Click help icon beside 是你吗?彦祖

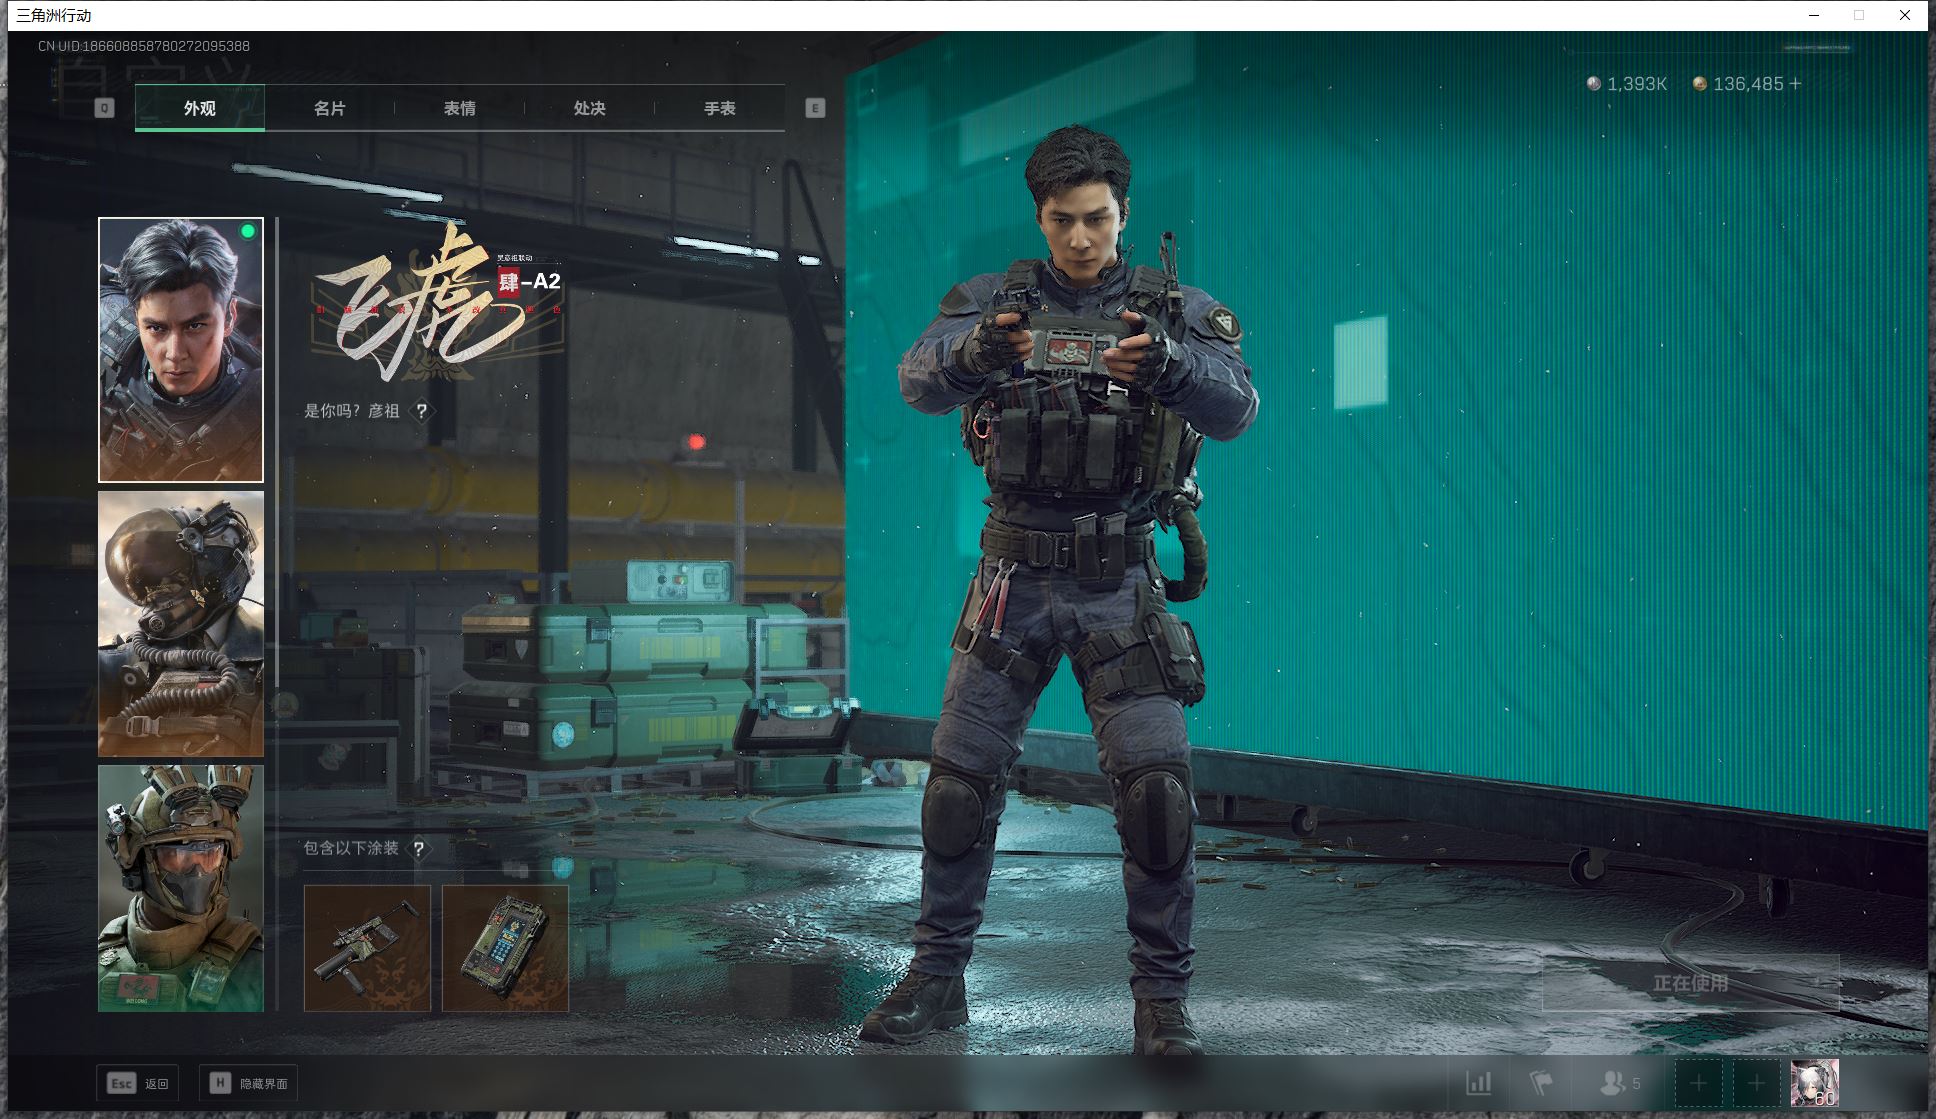pyautogui.click(x=422, y=411)
